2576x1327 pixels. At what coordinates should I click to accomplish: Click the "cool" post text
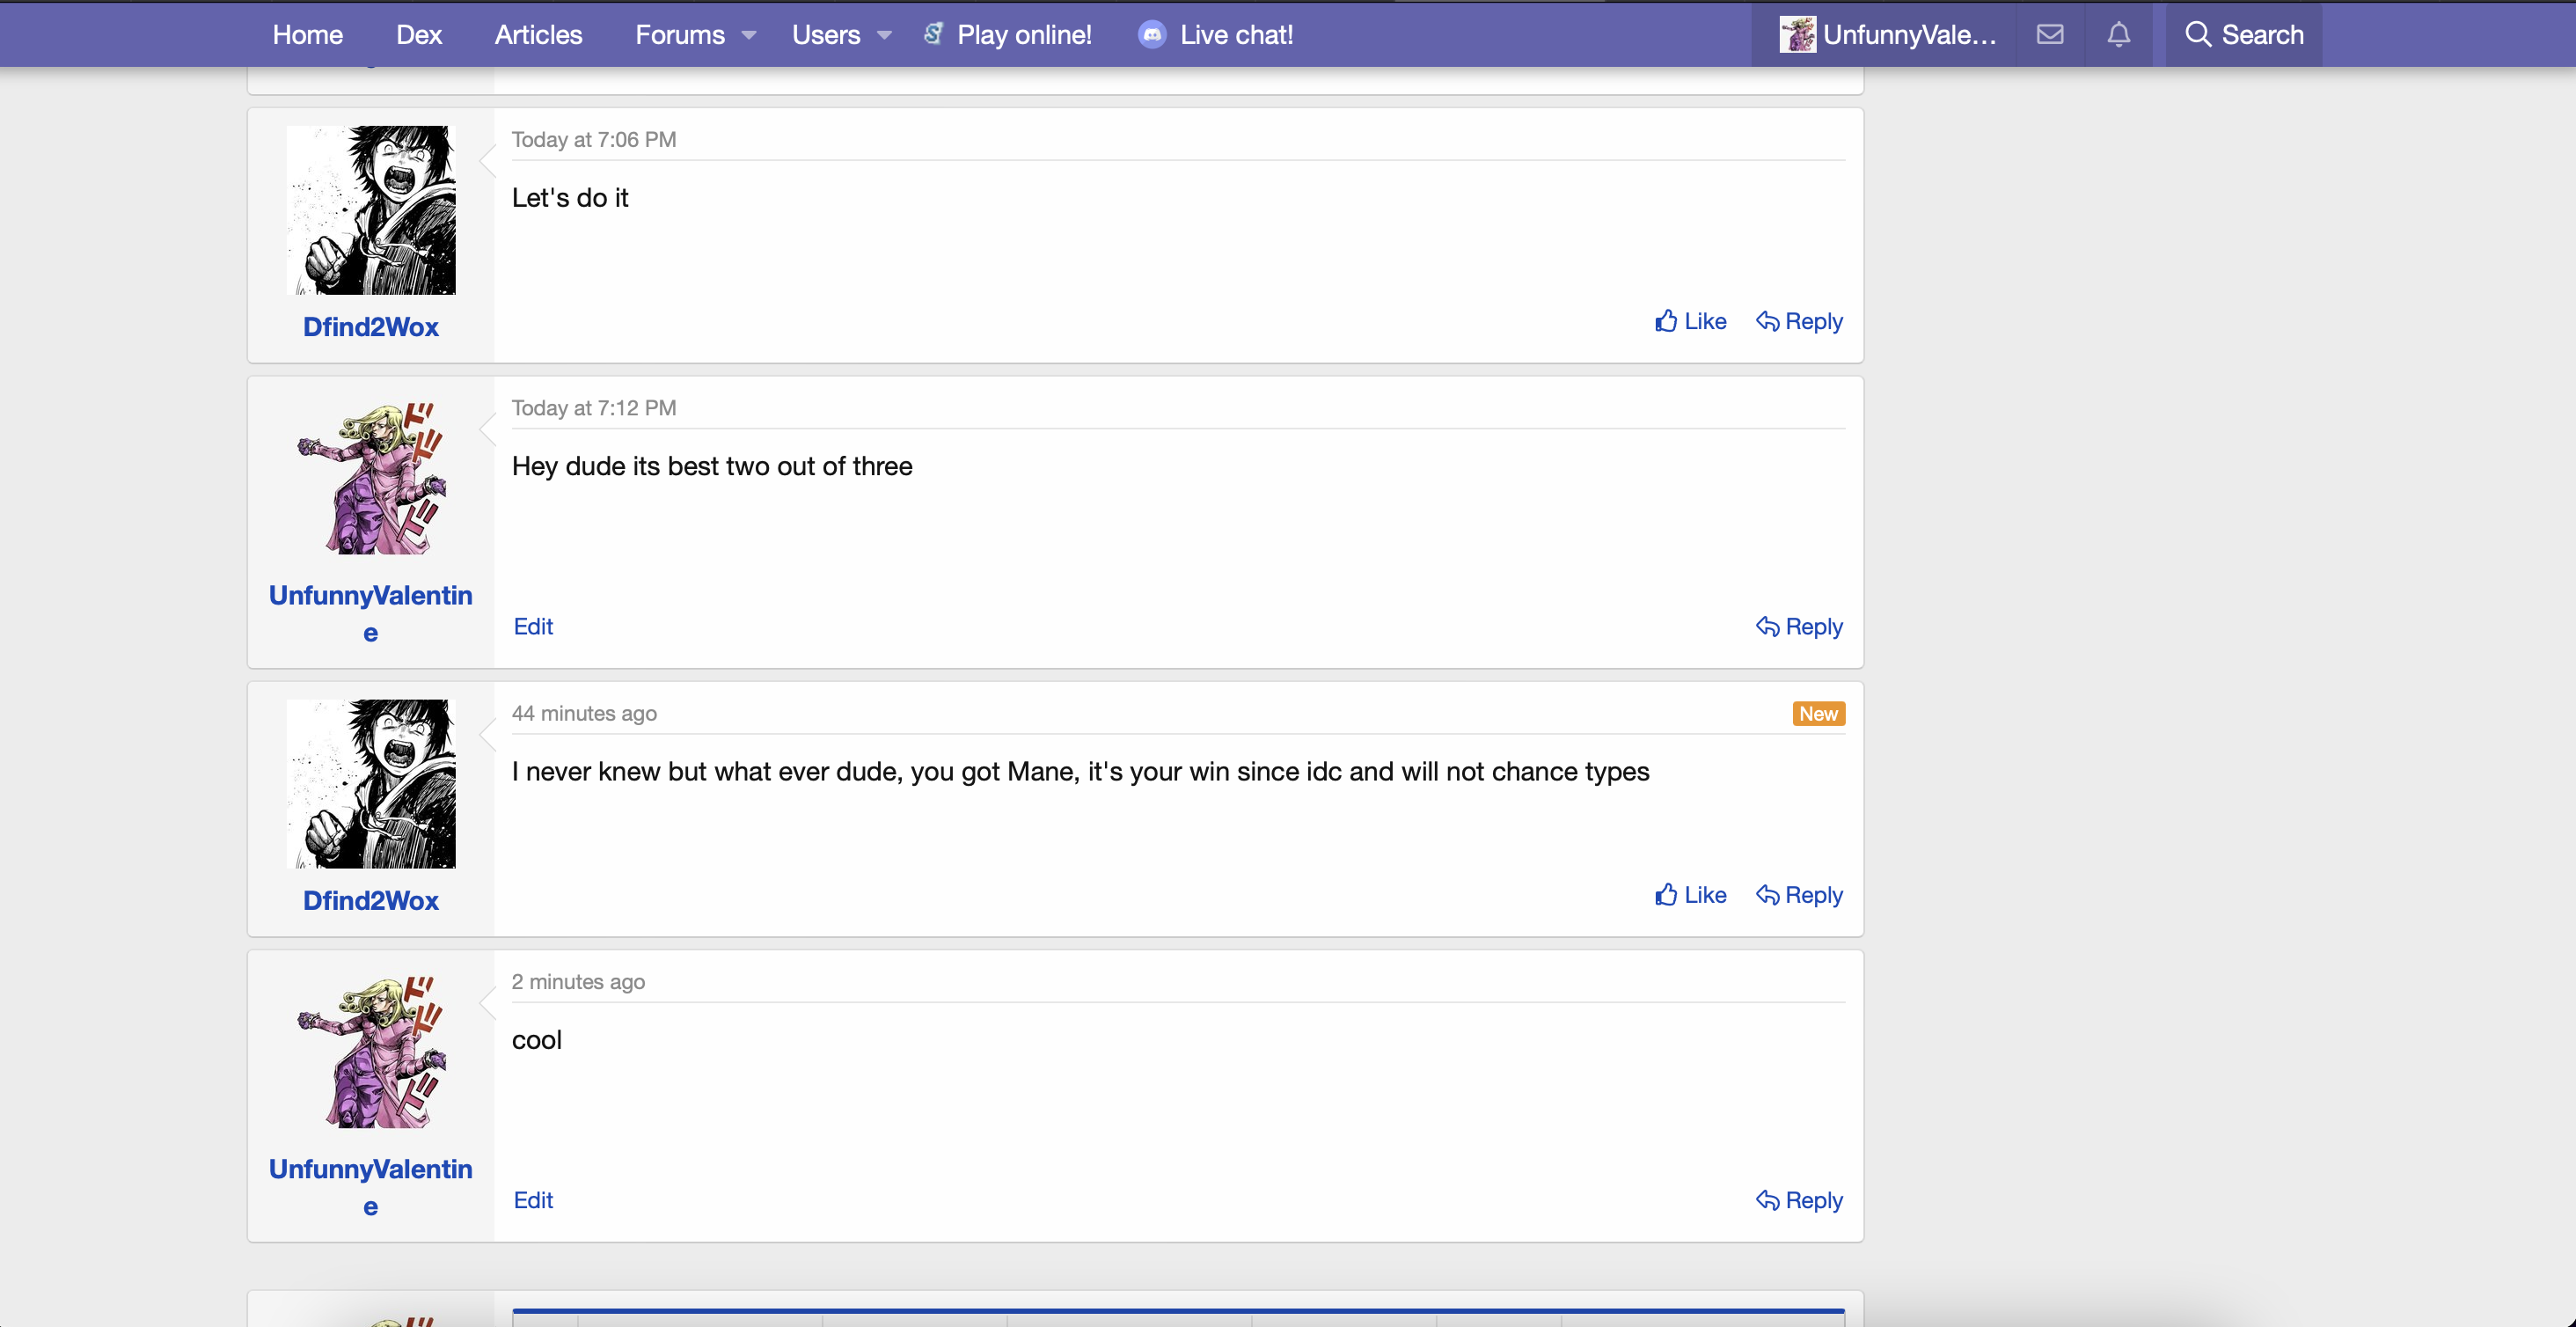pos(537,1040)
